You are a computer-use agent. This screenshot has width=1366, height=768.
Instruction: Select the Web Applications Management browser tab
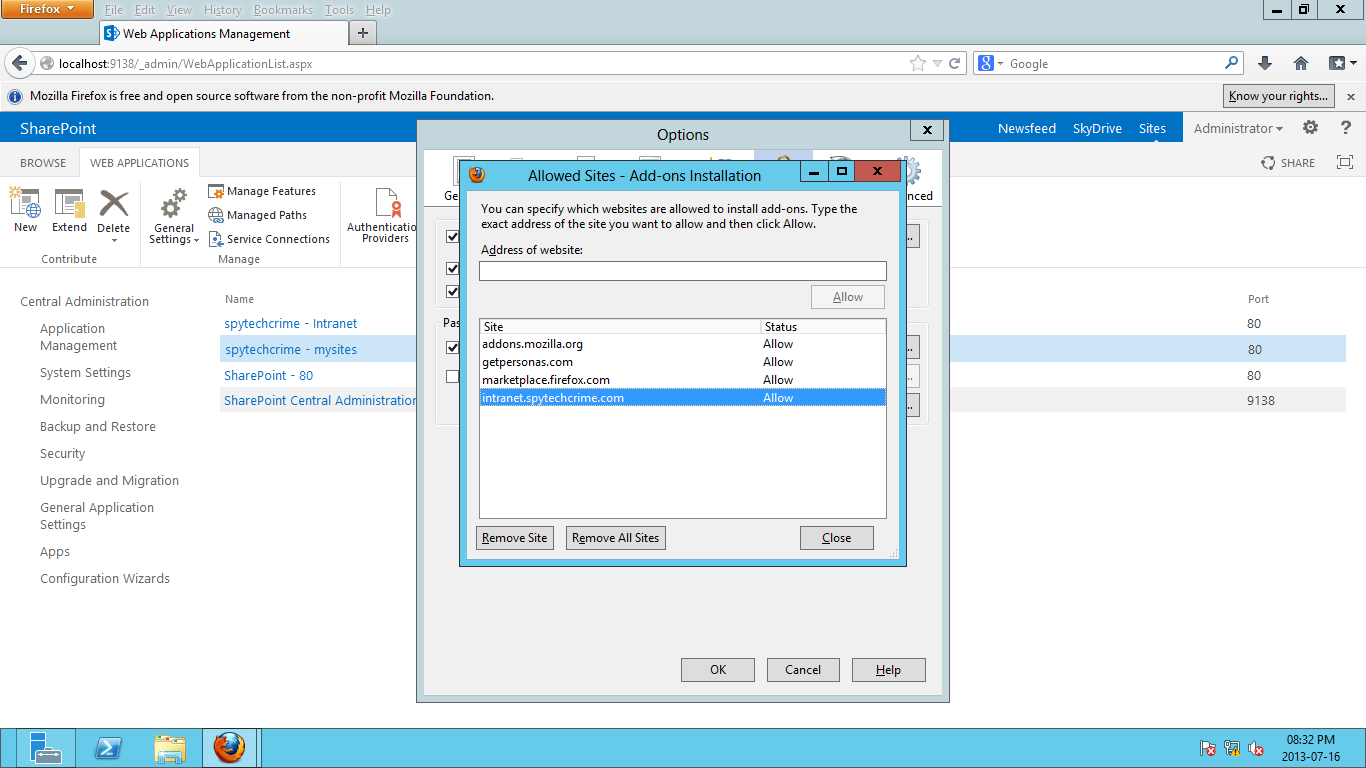[222, 33]
